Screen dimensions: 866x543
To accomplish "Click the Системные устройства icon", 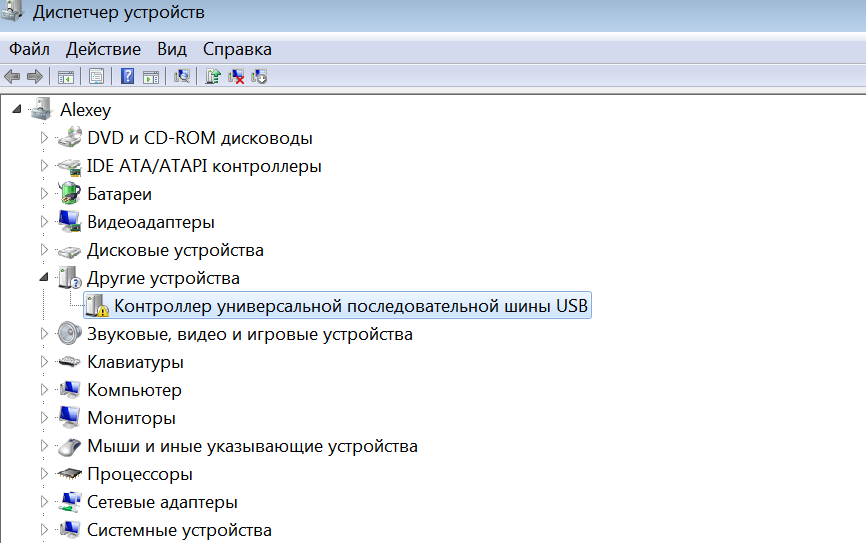I will coord(70,529).
